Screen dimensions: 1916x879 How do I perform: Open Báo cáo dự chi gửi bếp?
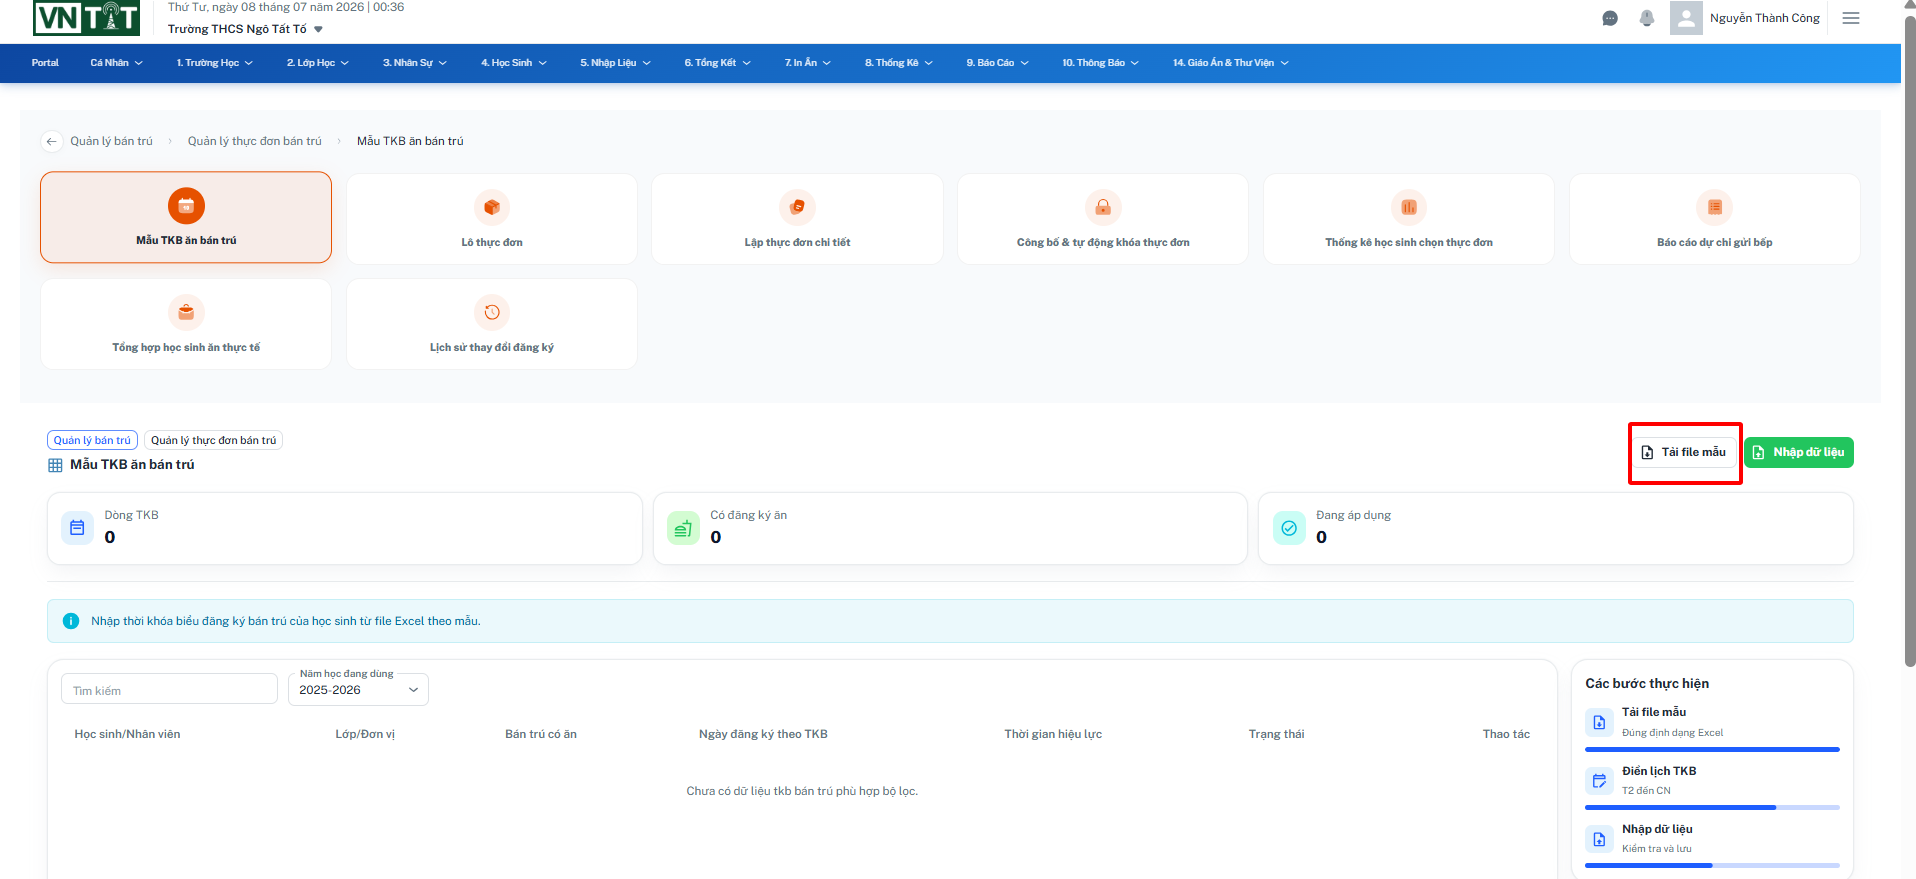click(x=1715, y=219)
